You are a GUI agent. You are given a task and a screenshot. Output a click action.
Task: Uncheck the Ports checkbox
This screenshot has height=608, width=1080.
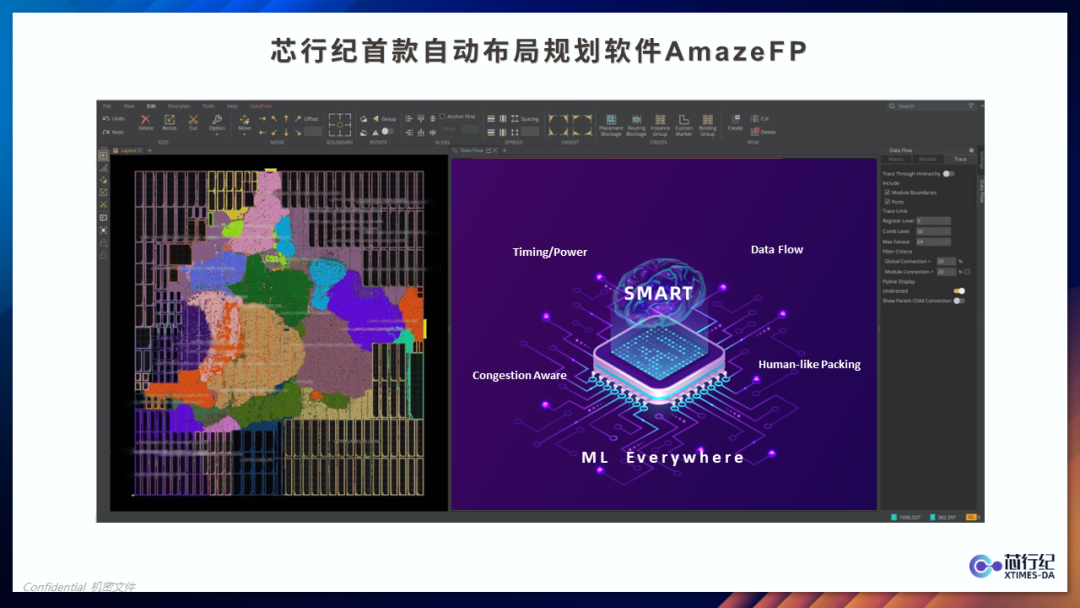pos(887,202)
